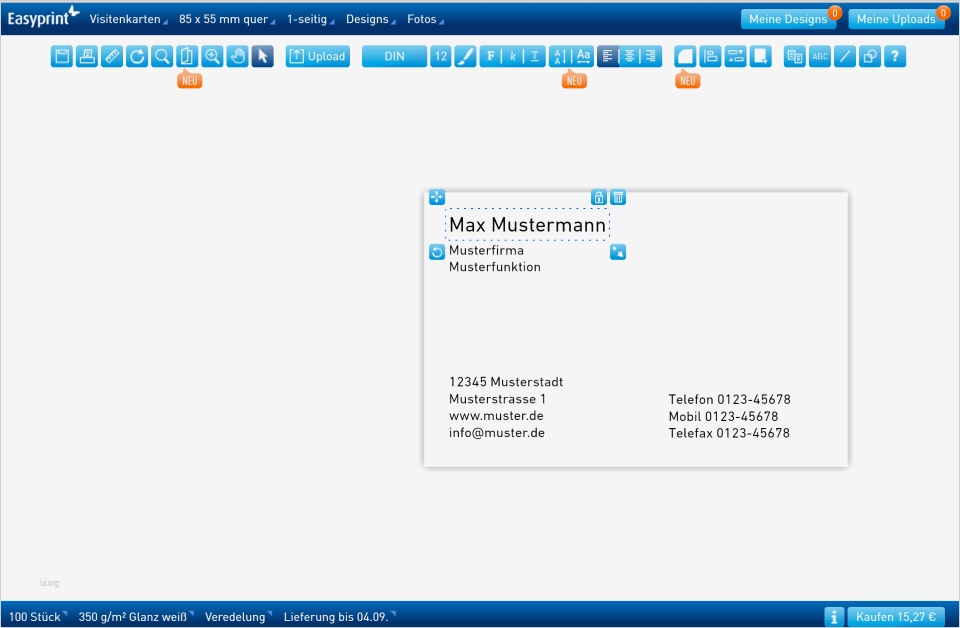Click the duplicate pages icon
Screen dimensions: 960x628
[795, 56]
